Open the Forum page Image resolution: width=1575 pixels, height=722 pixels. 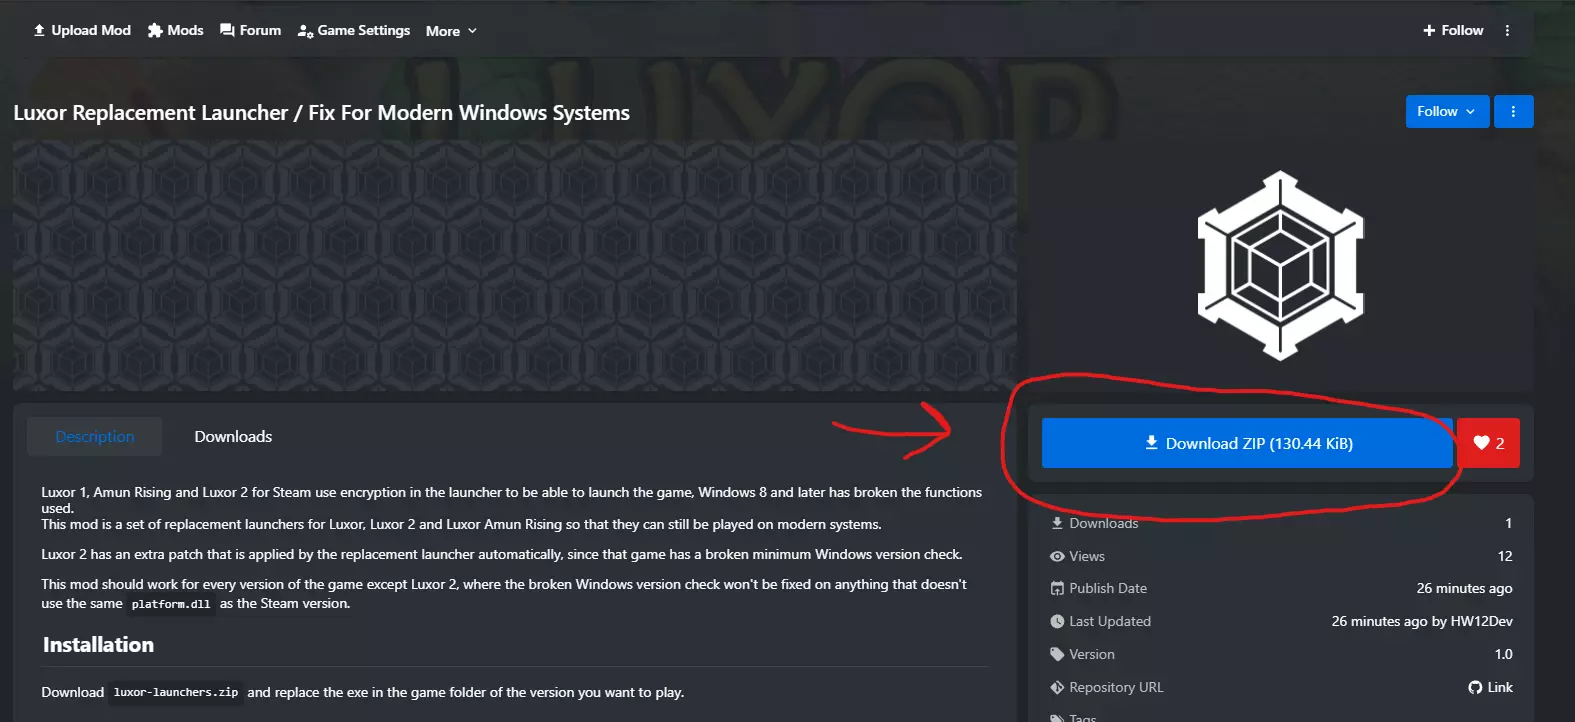(250, 30)
